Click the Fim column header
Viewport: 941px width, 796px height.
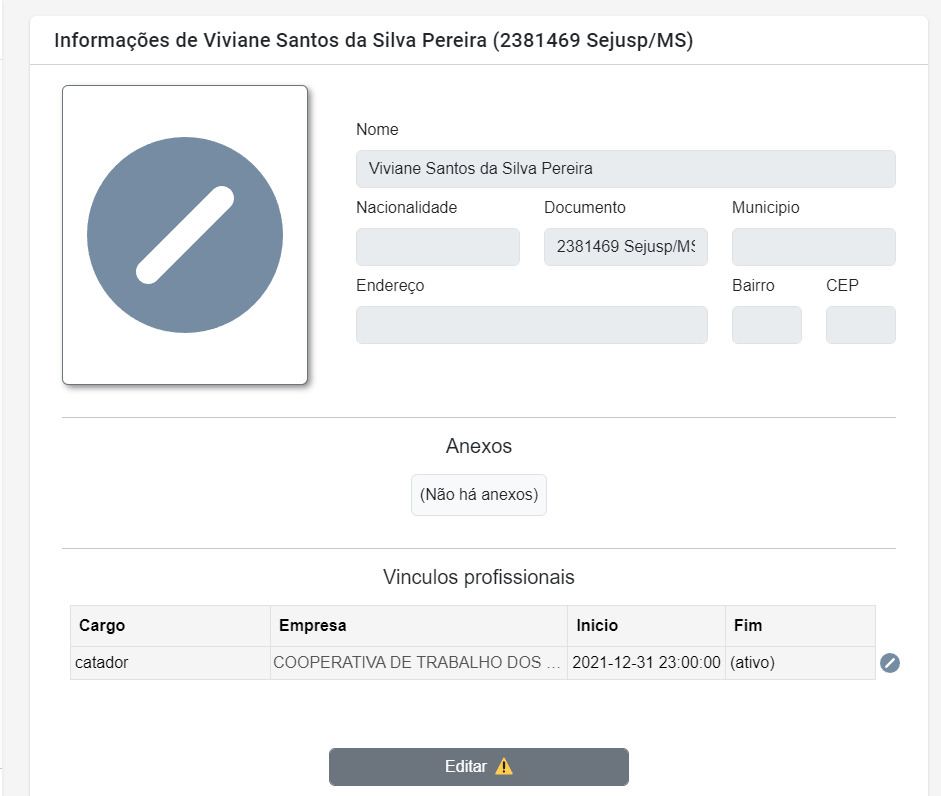pyautogui.click(x=748, y=625)
